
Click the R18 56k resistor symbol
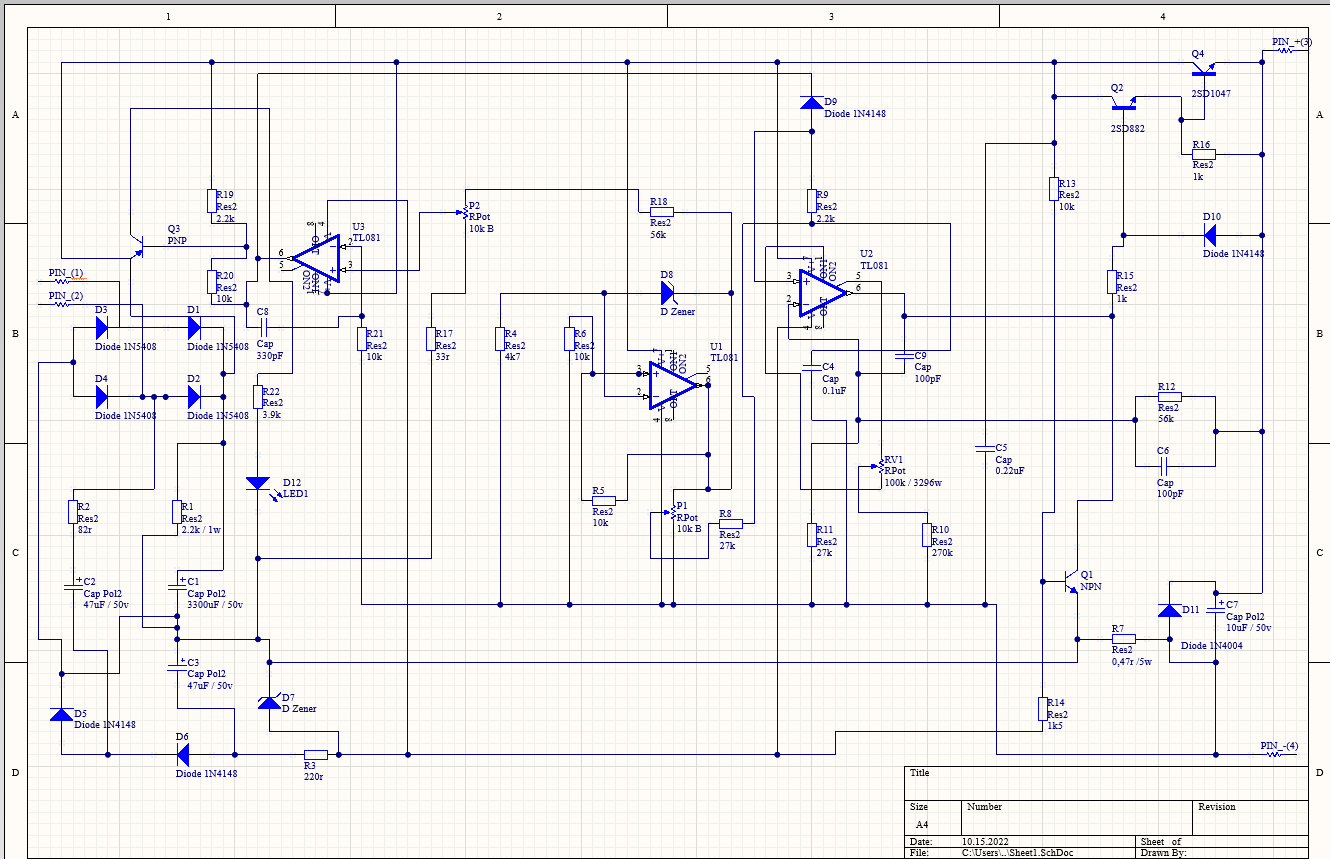point(661,212)
